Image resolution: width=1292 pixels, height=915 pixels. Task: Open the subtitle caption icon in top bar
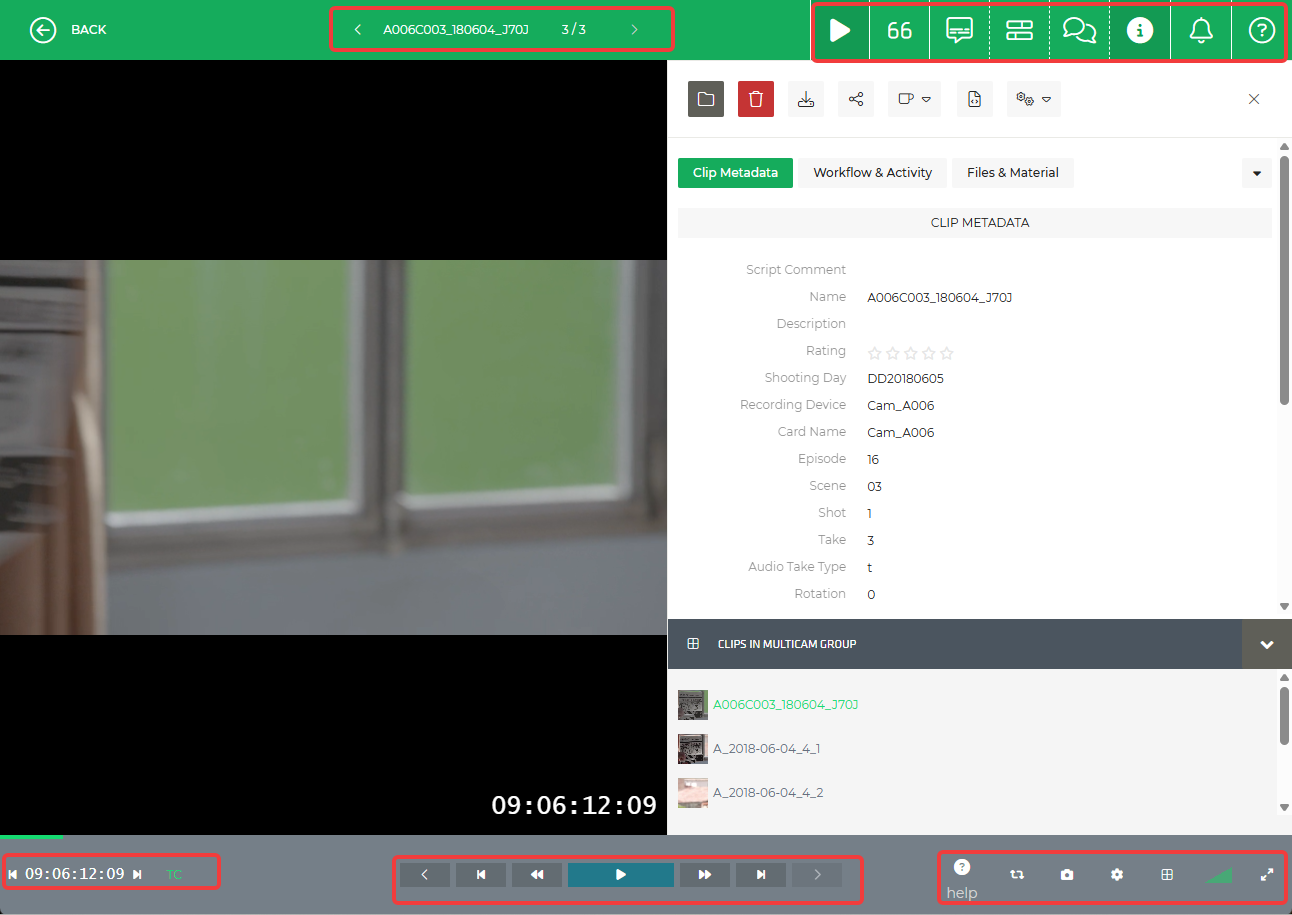tap(959, 30)
